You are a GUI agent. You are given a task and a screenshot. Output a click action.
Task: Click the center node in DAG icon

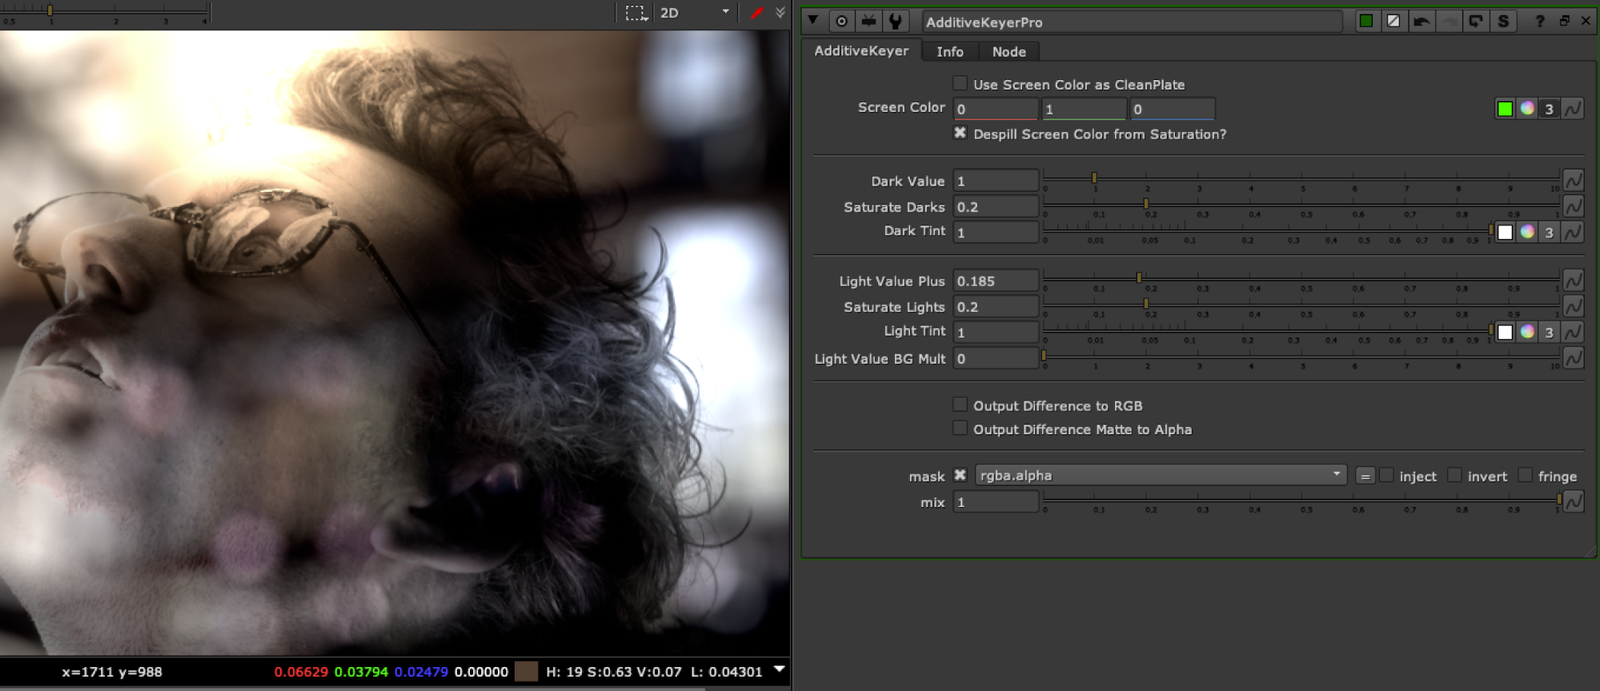pos(842,21)
